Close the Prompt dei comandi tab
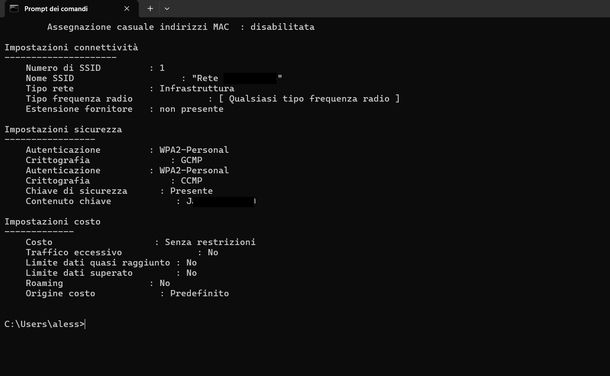Screen dimensions: 610x376 pyautogui.click(x=126, y=9)
